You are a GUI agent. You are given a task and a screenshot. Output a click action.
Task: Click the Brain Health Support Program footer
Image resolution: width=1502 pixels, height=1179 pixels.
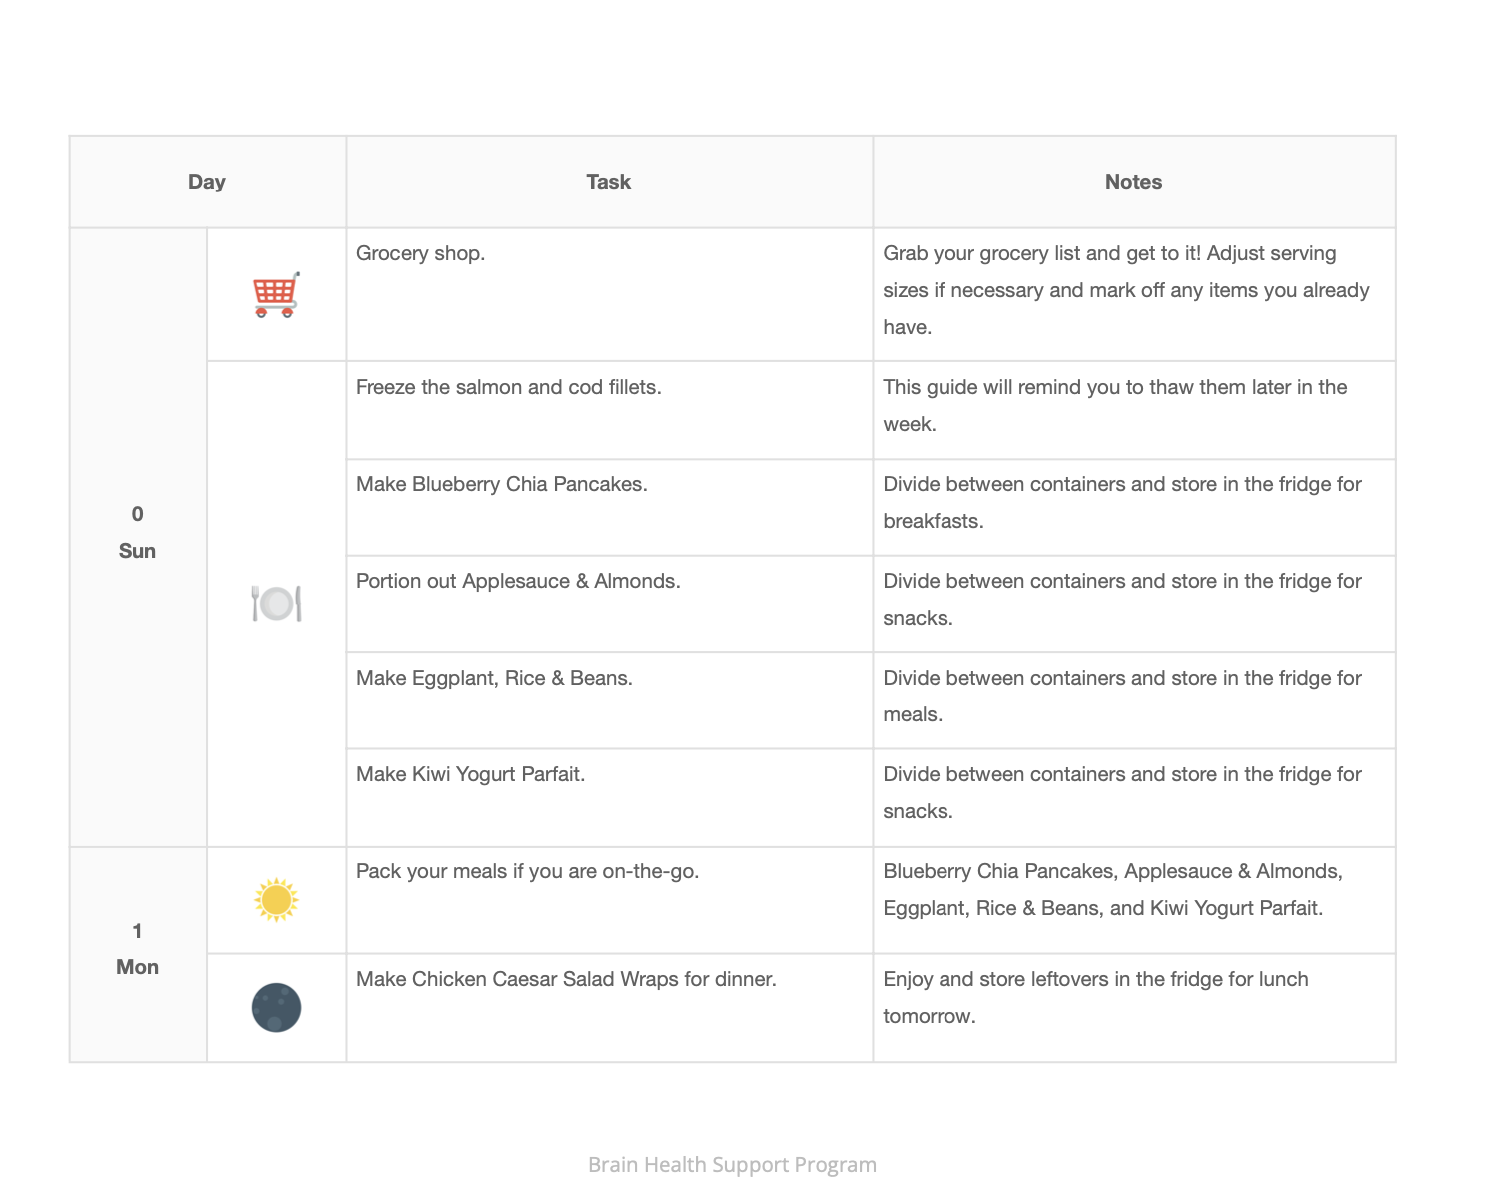(x=732, y=1164)
